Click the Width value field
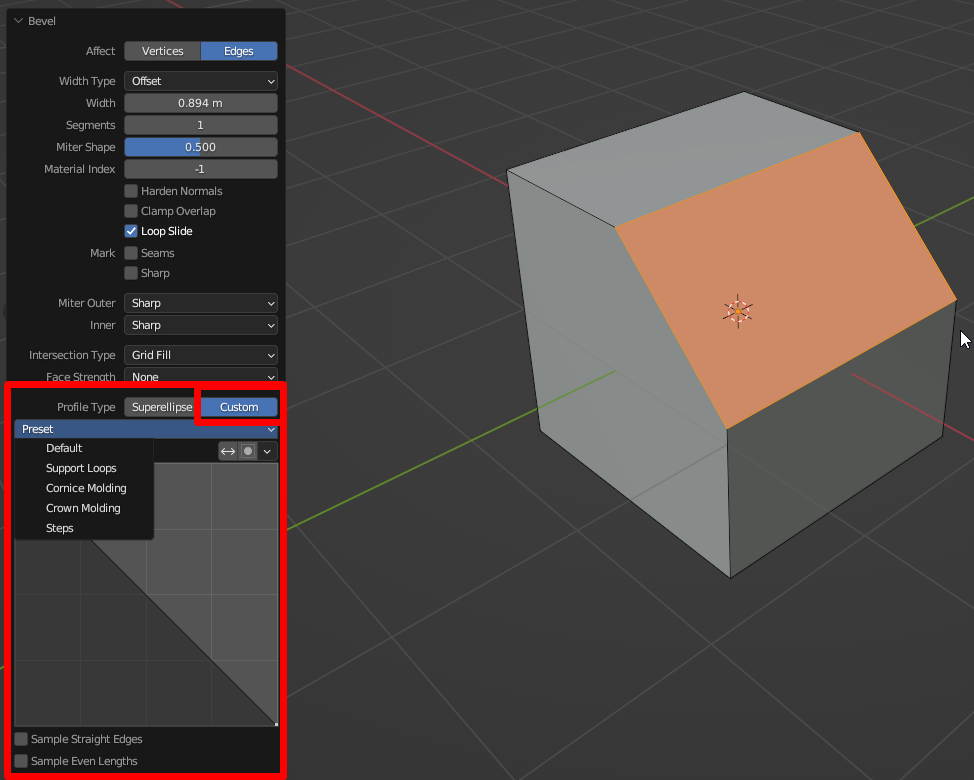 coord(201,103)
